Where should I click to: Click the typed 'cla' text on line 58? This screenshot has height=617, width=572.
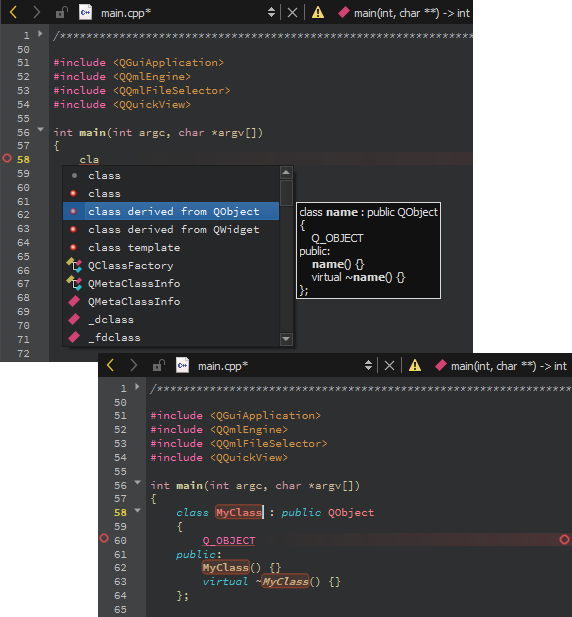pyautogui.click(x=89, y=160)
